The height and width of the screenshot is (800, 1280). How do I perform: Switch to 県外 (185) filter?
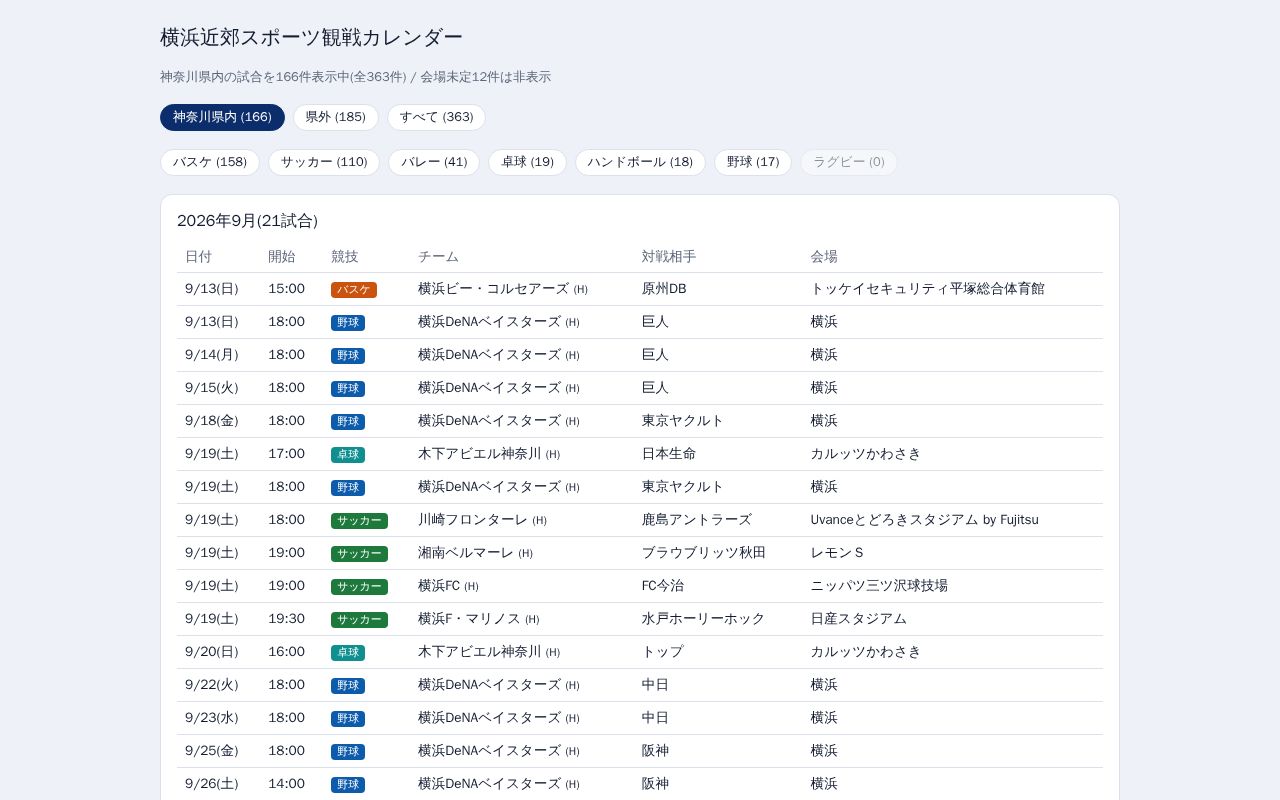(x=336, y=117)
